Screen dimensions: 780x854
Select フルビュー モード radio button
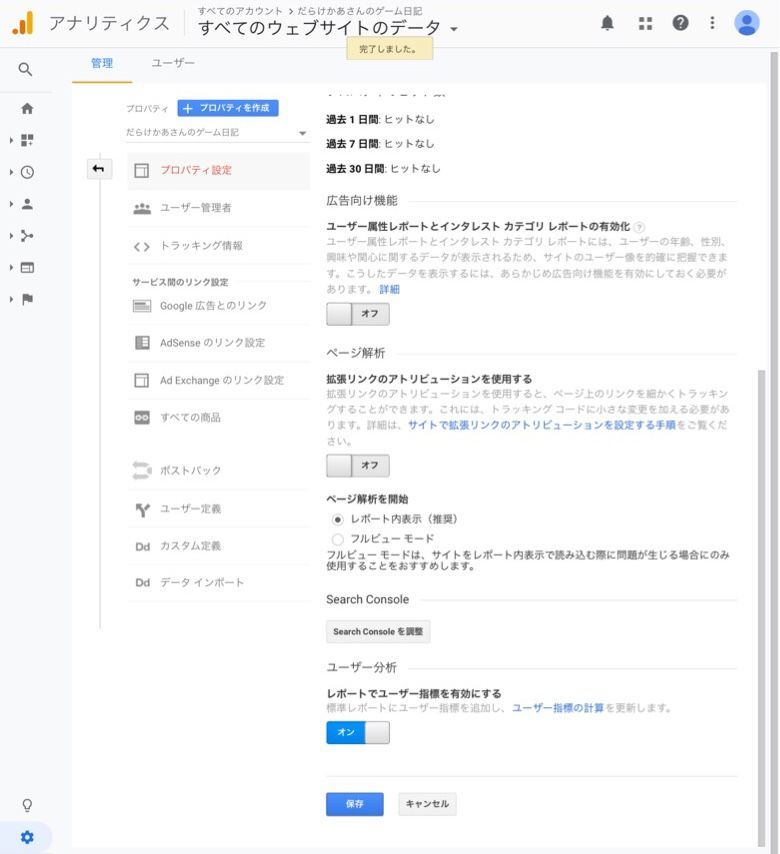point(338,539)
